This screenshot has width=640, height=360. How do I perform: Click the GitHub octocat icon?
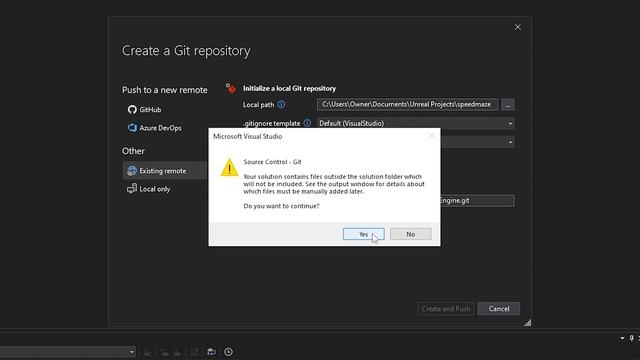132,109
